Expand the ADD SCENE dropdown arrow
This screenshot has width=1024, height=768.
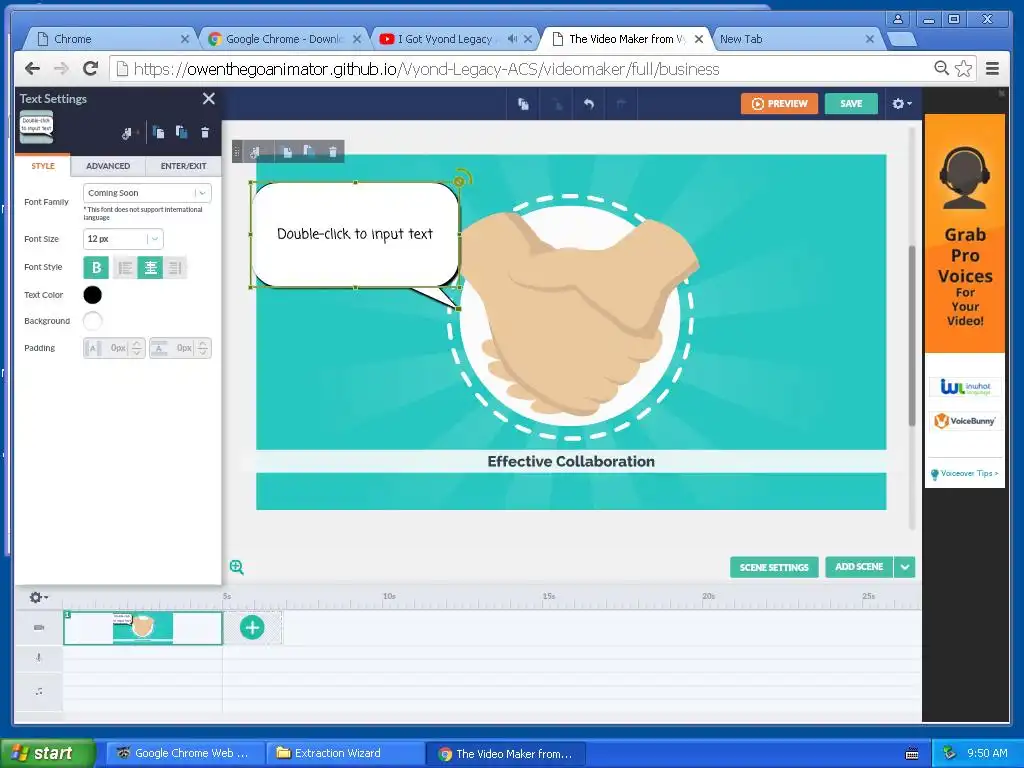(x=904, y=567)
